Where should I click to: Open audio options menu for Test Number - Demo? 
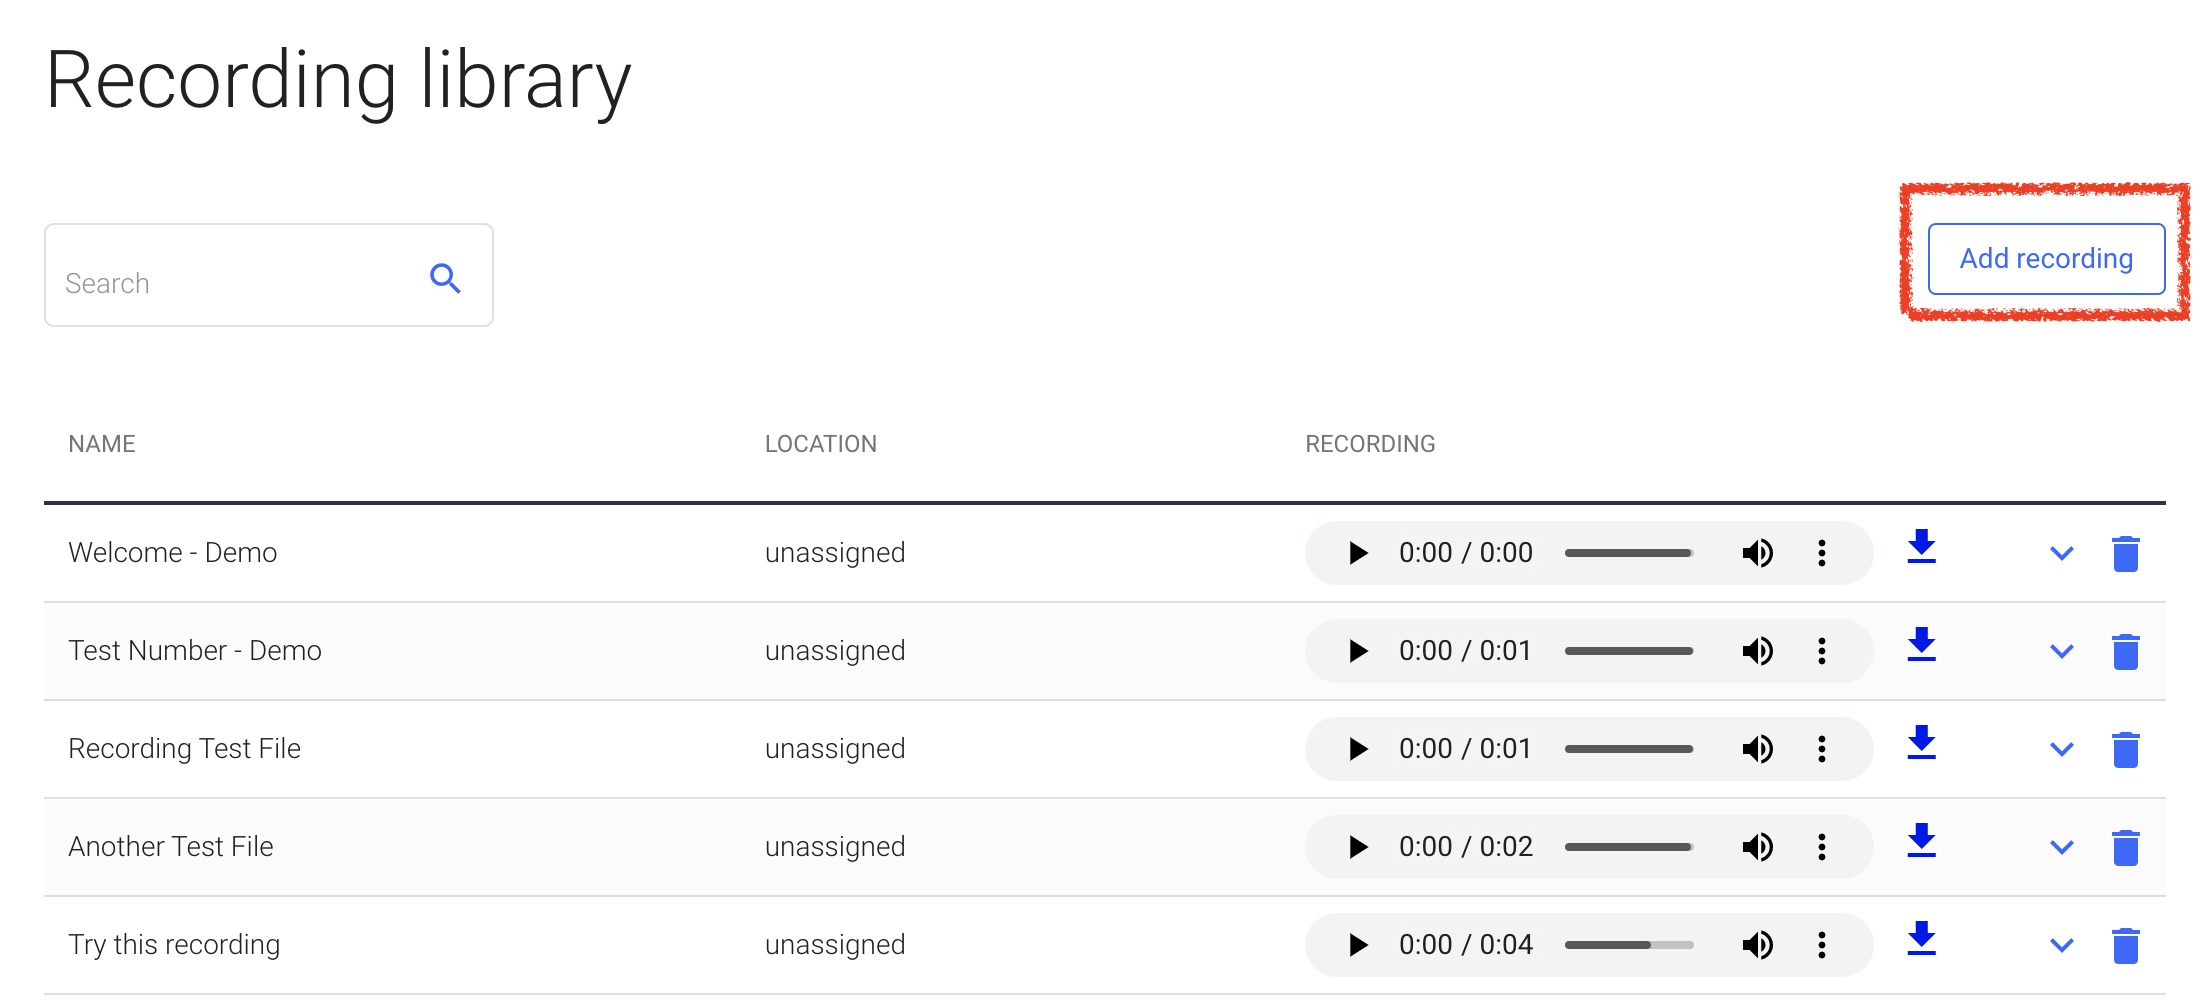[1822, 651]
